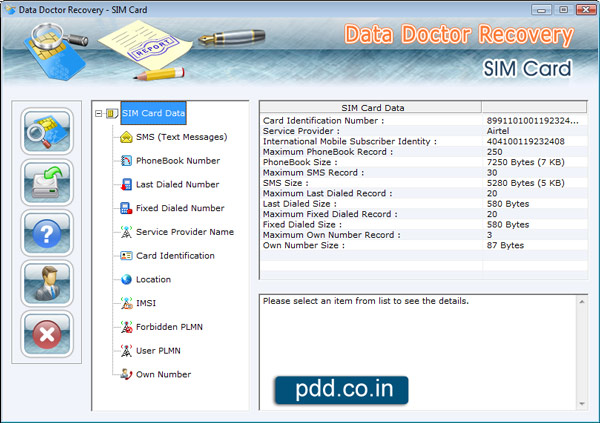This screenshot has width=600, height=423.
Task: Click the User PLMN tower icon
Action: pyautogui.click(x=126, y=351)
